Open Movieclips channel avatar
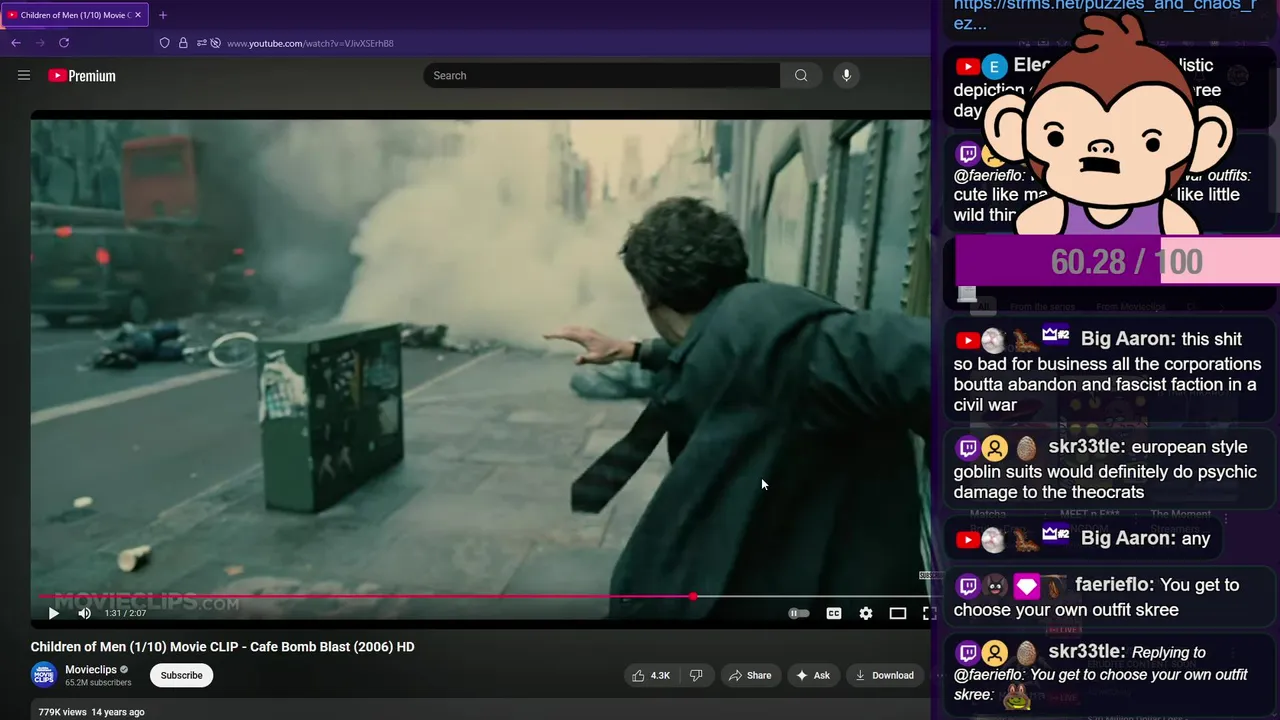 (x=44, y=675)
